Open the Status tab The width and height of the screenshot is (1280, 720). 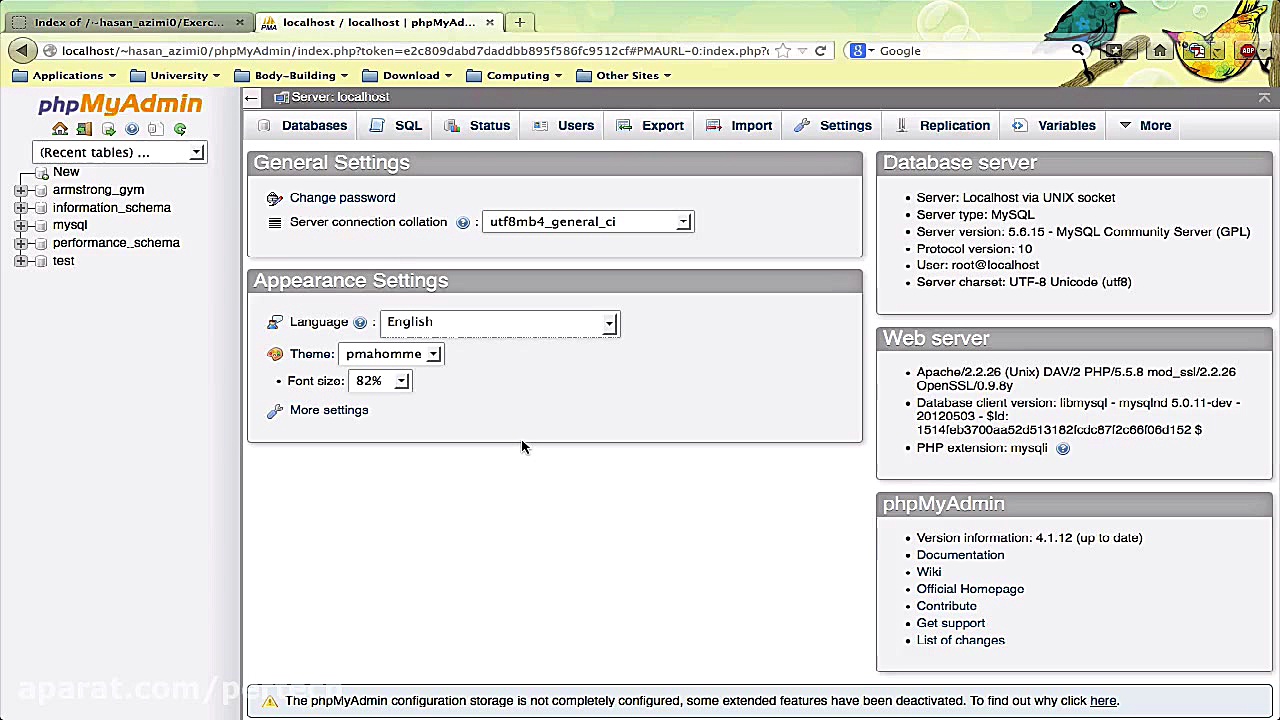tap(478, 126)
